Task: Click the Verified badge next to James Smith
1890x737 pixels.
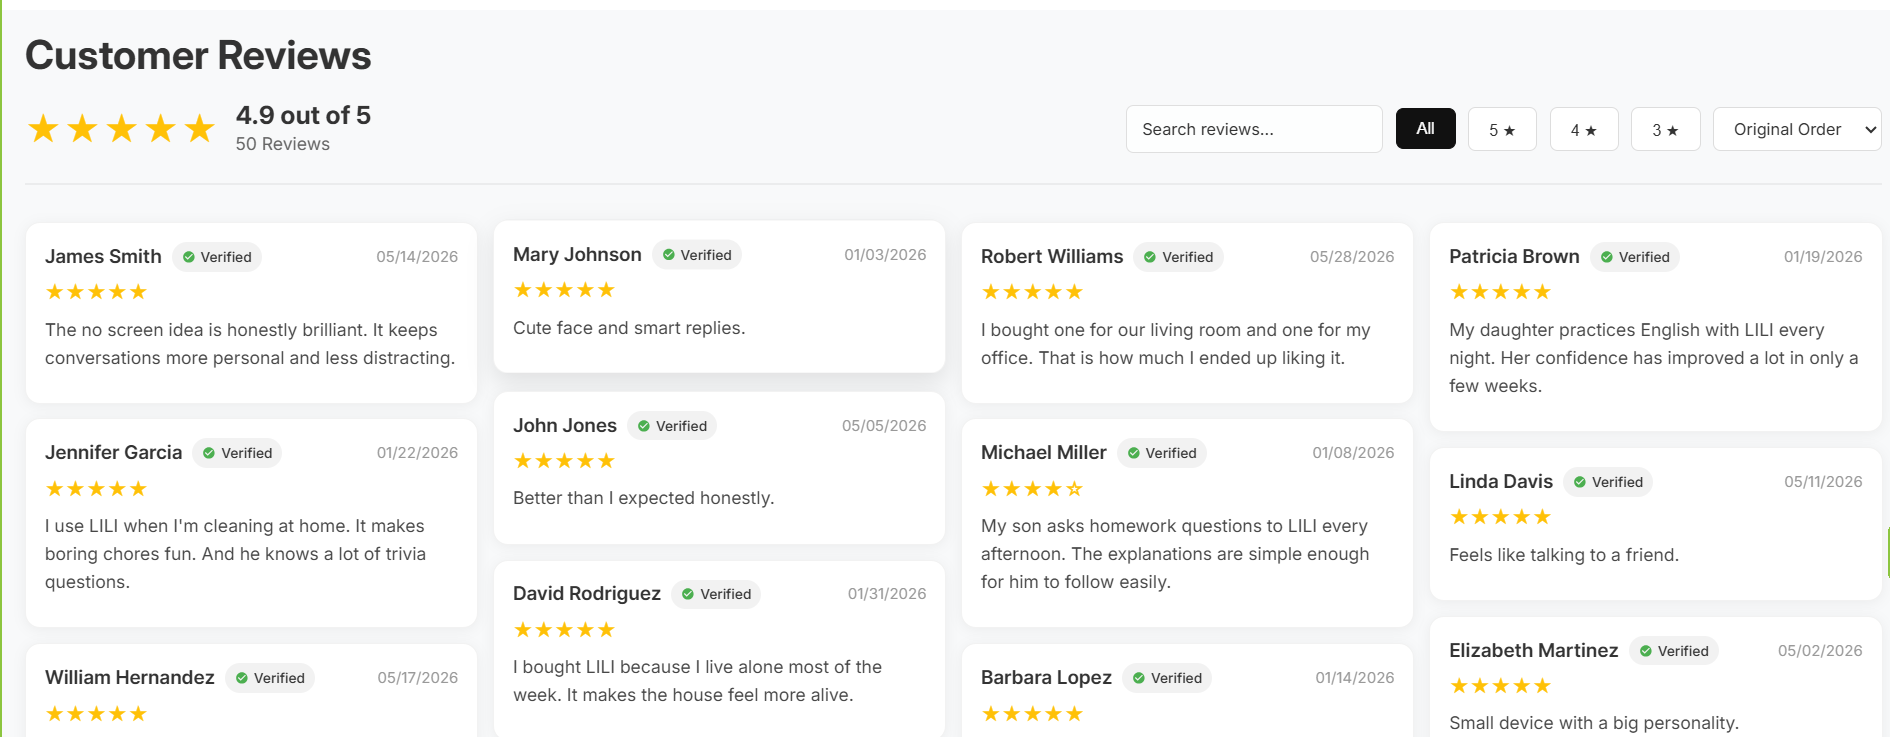Action: coord(217,257)
